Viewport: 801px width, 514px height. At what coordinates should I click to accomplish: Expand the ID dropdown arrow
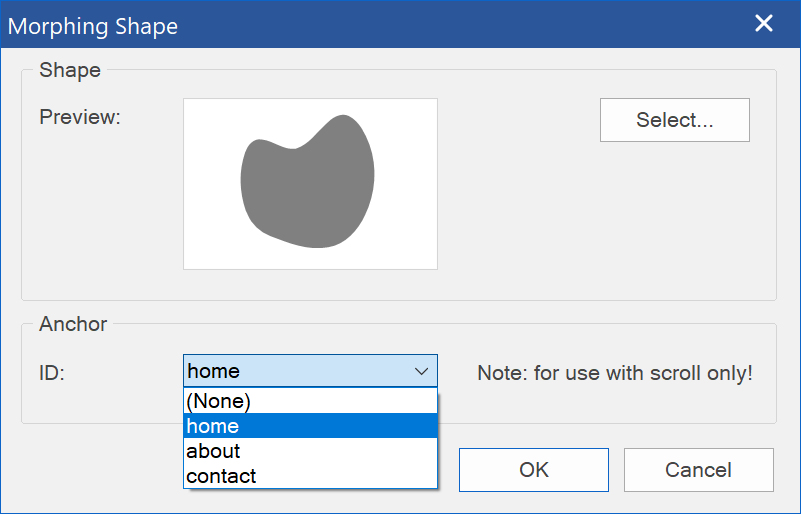[x=421, y=371]
